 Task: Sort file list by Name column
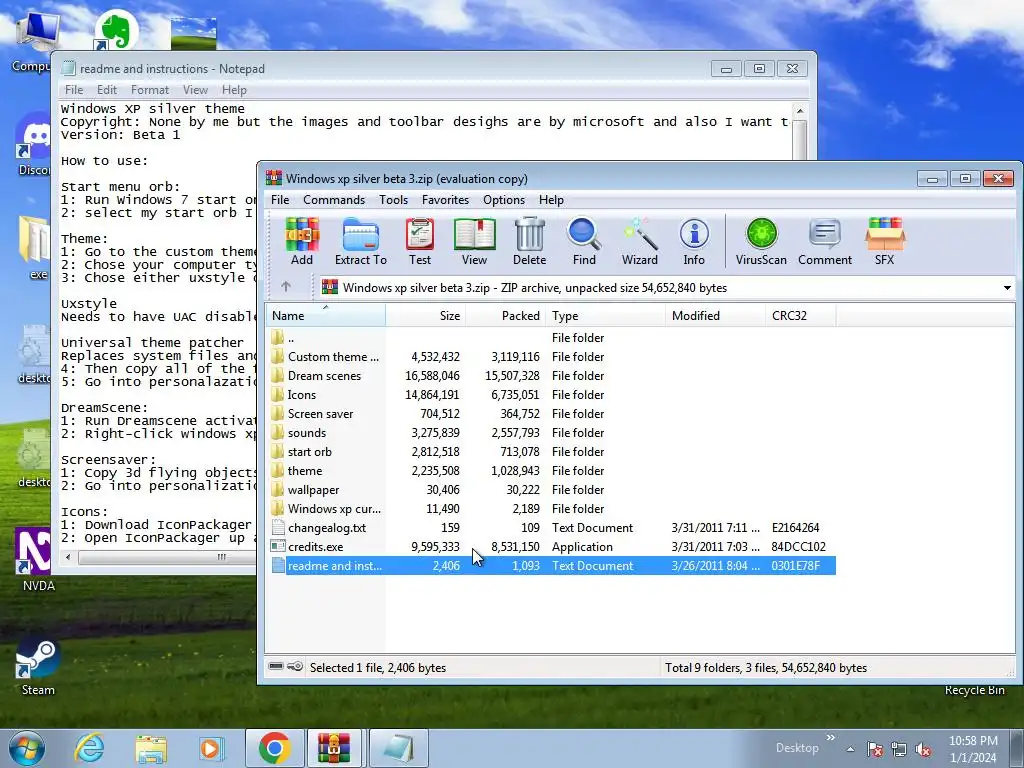(325, 315)
